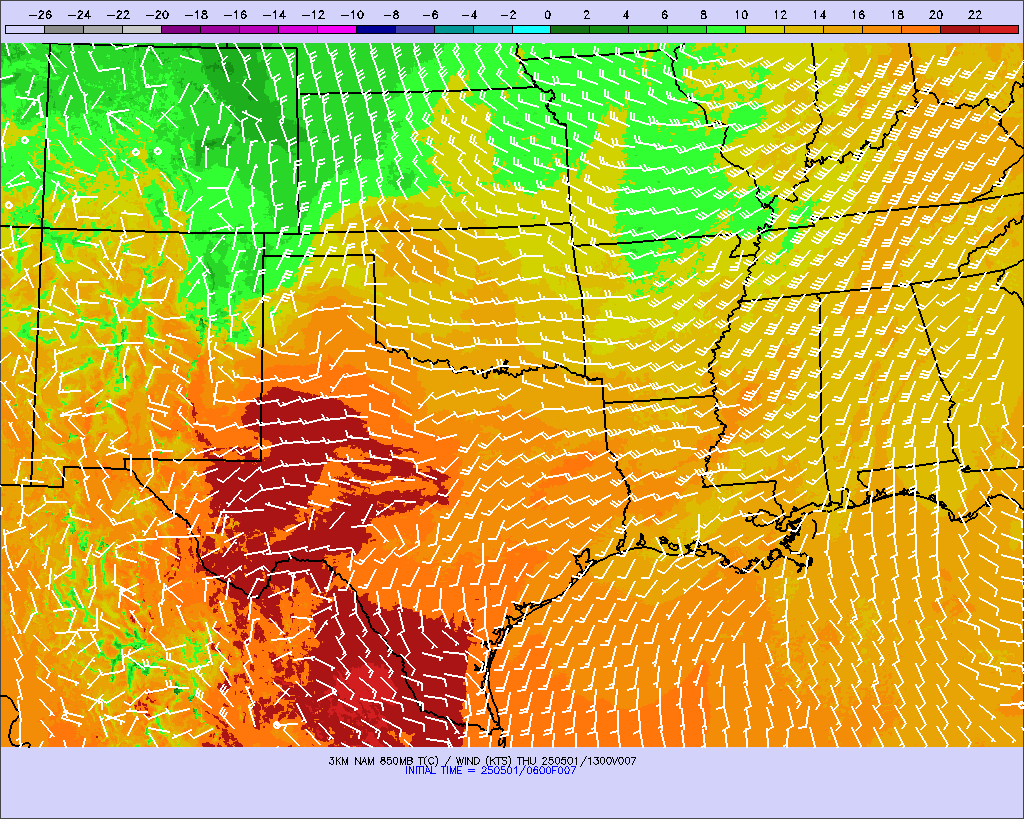Select dark red swatch between 20 and 22
1024x819 pixels.
(x=960, y=29)
